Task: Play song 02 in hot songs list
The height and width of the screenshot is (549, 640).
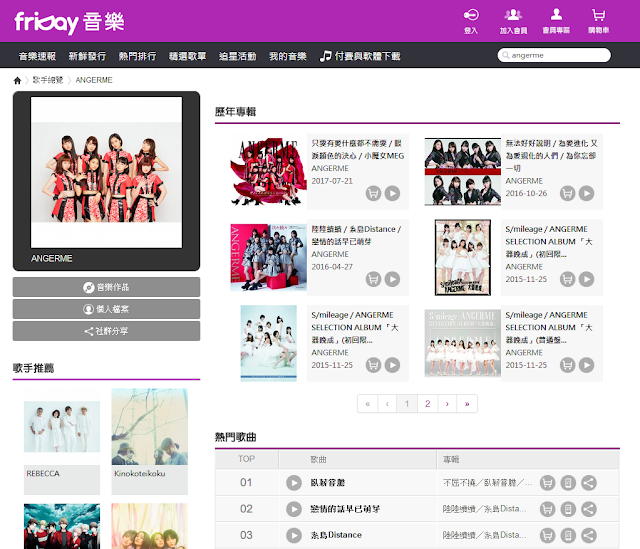Action: point(293,509)
